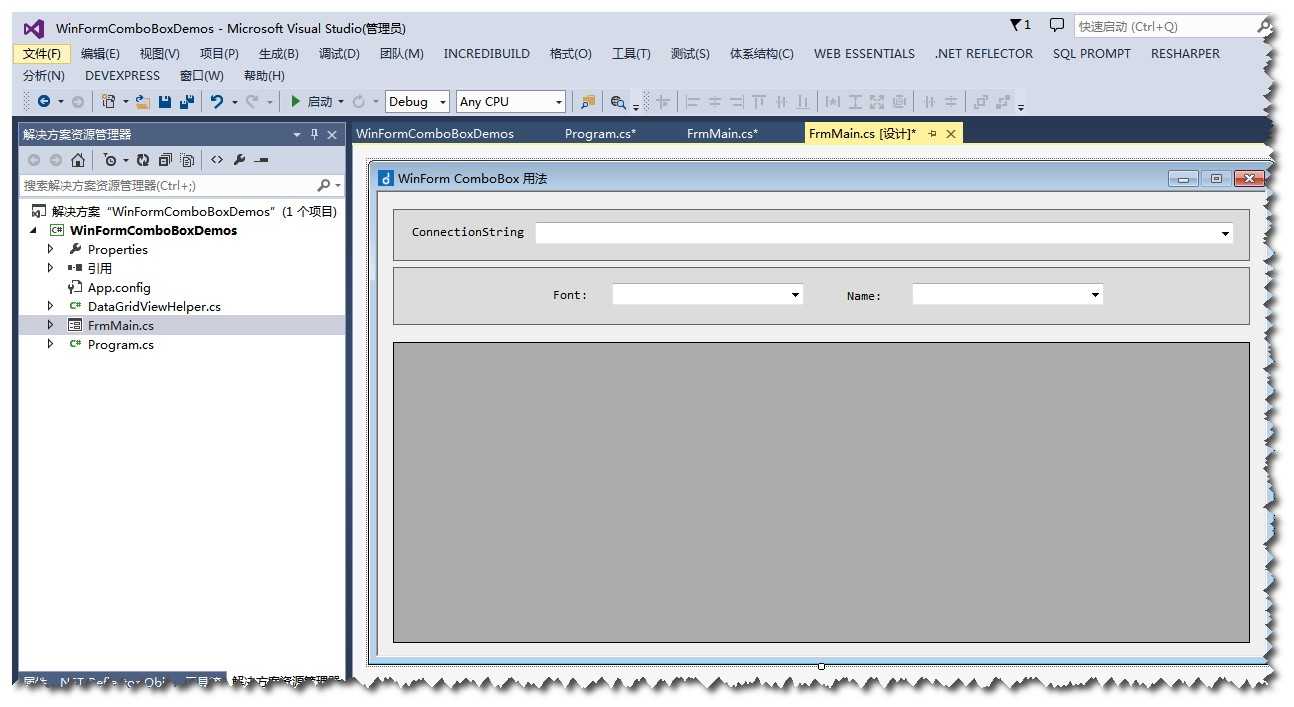Viewport: 1294px width, 707px height.
Task: Click the Align Tops layout icon
Action: coord(759,102)
